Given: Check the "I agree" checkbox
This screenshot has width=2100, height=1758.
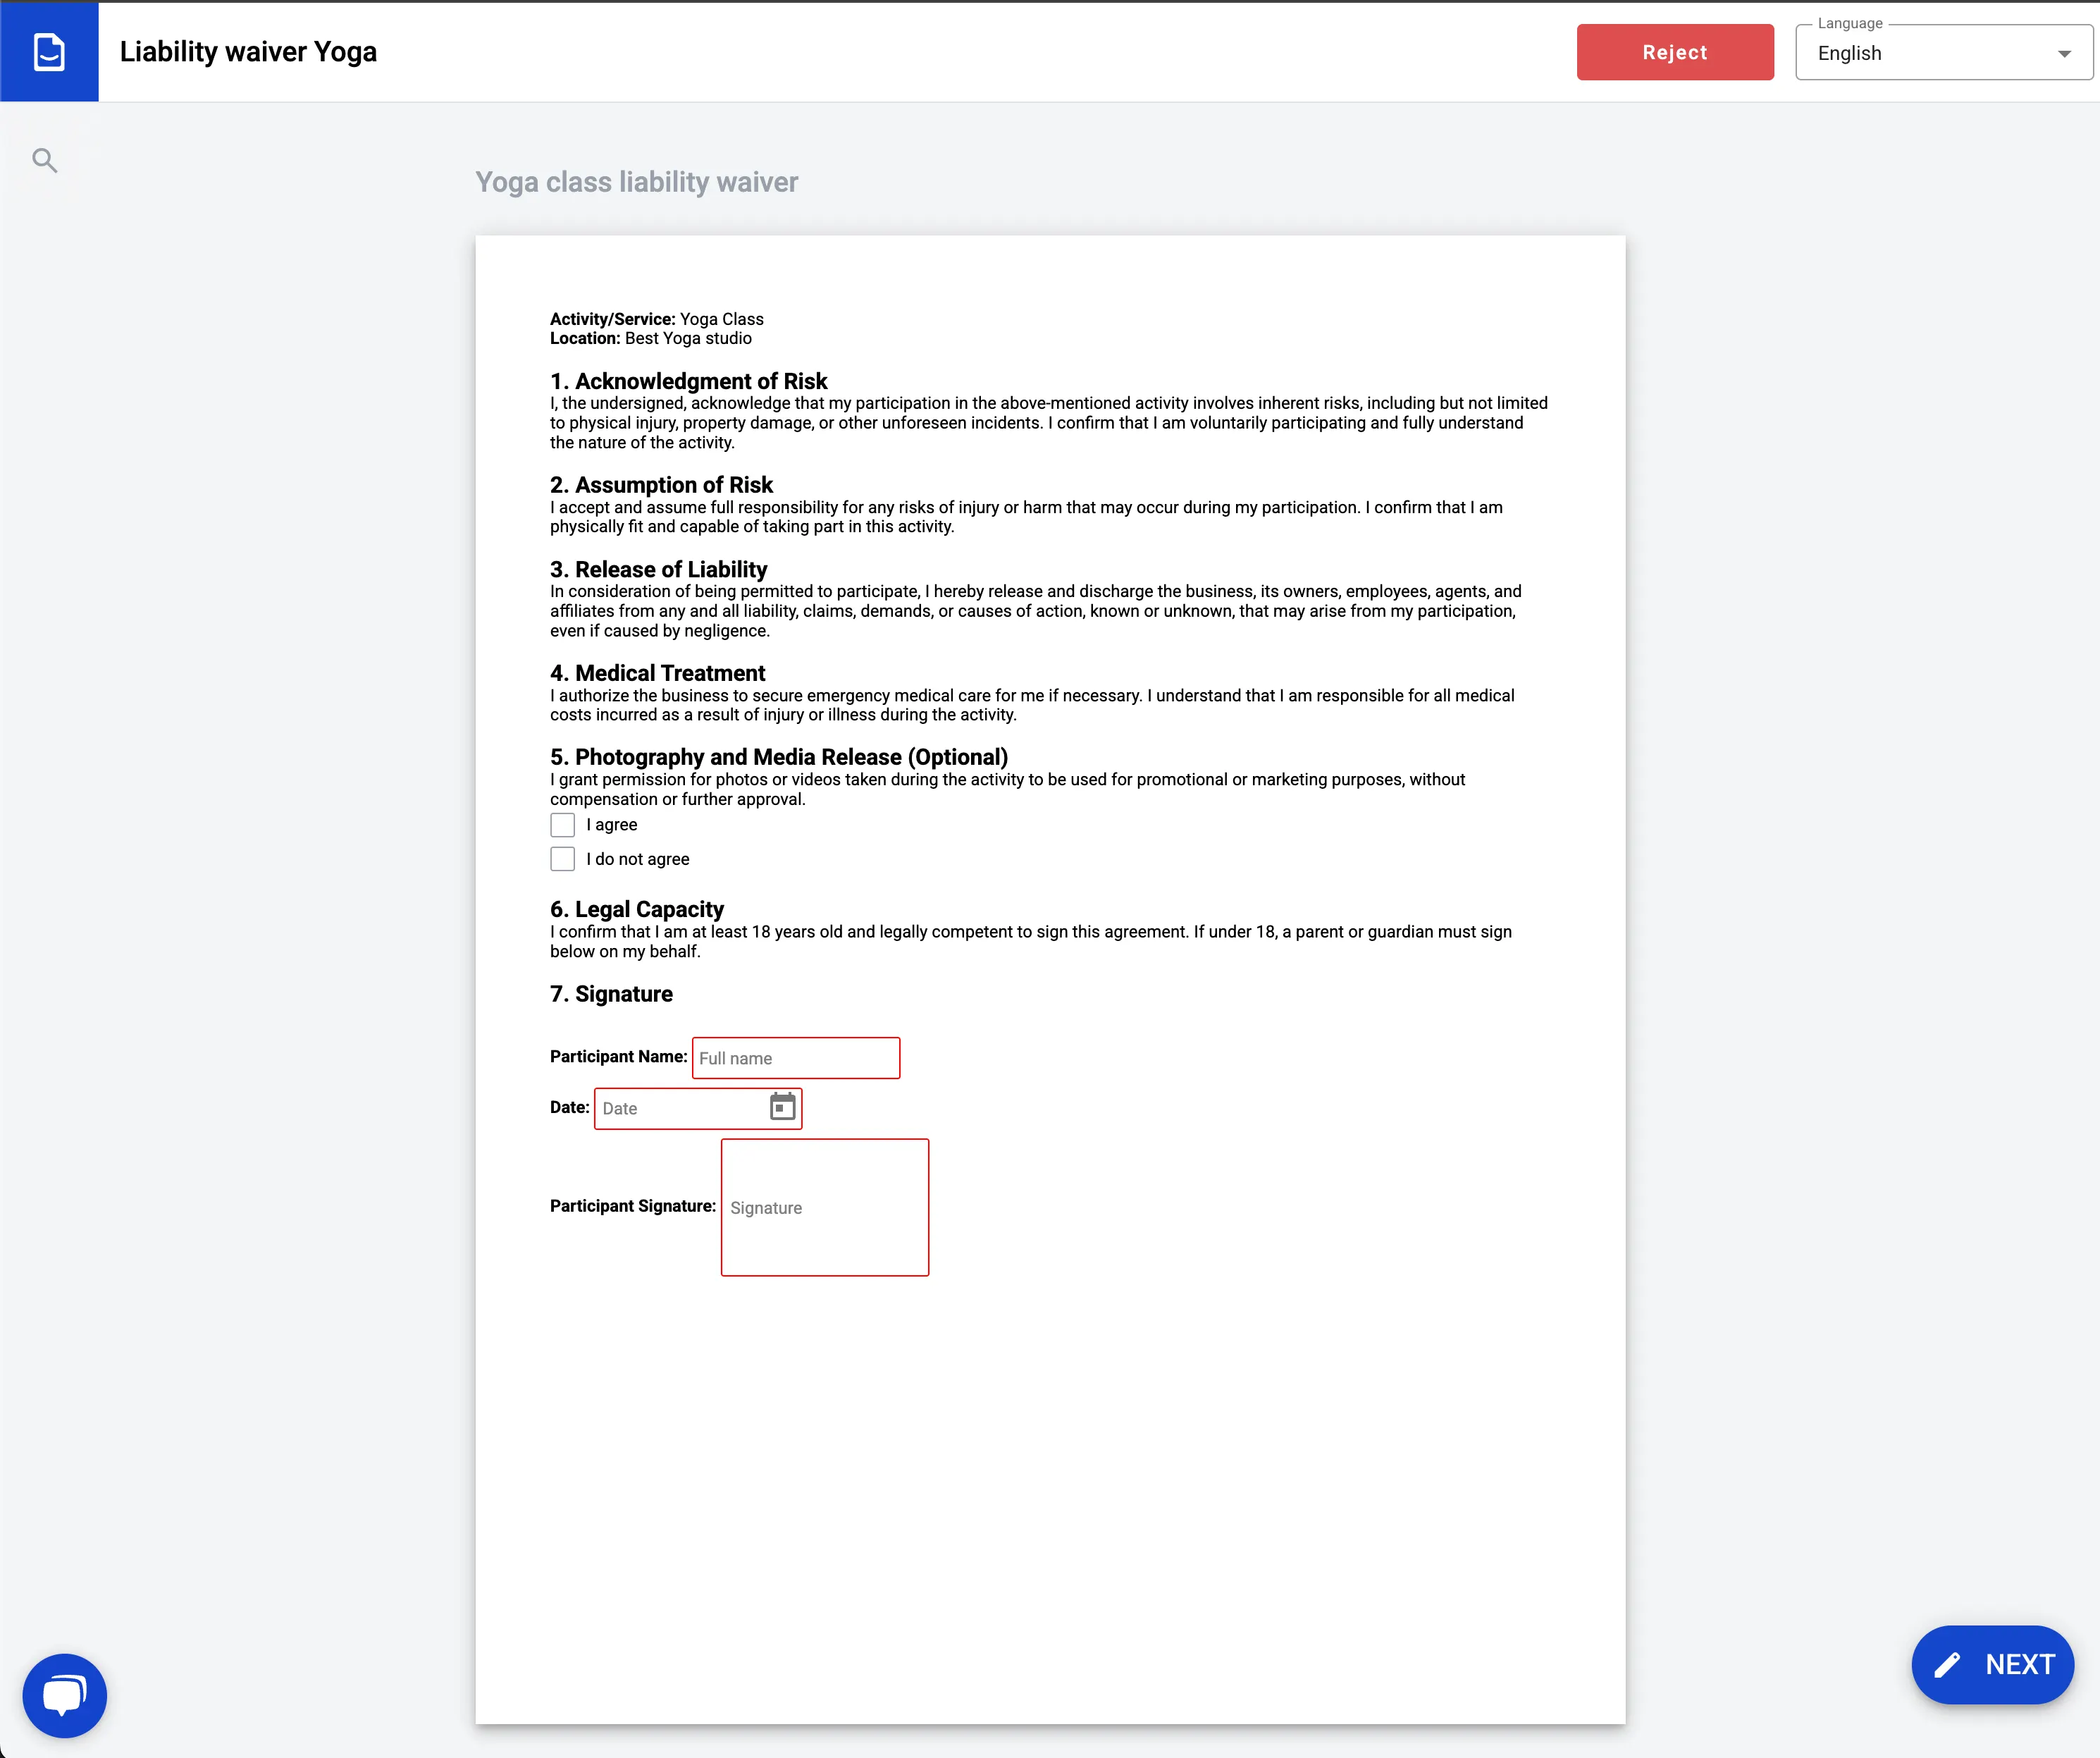Looking at the screenshot, I should [563, 825].
